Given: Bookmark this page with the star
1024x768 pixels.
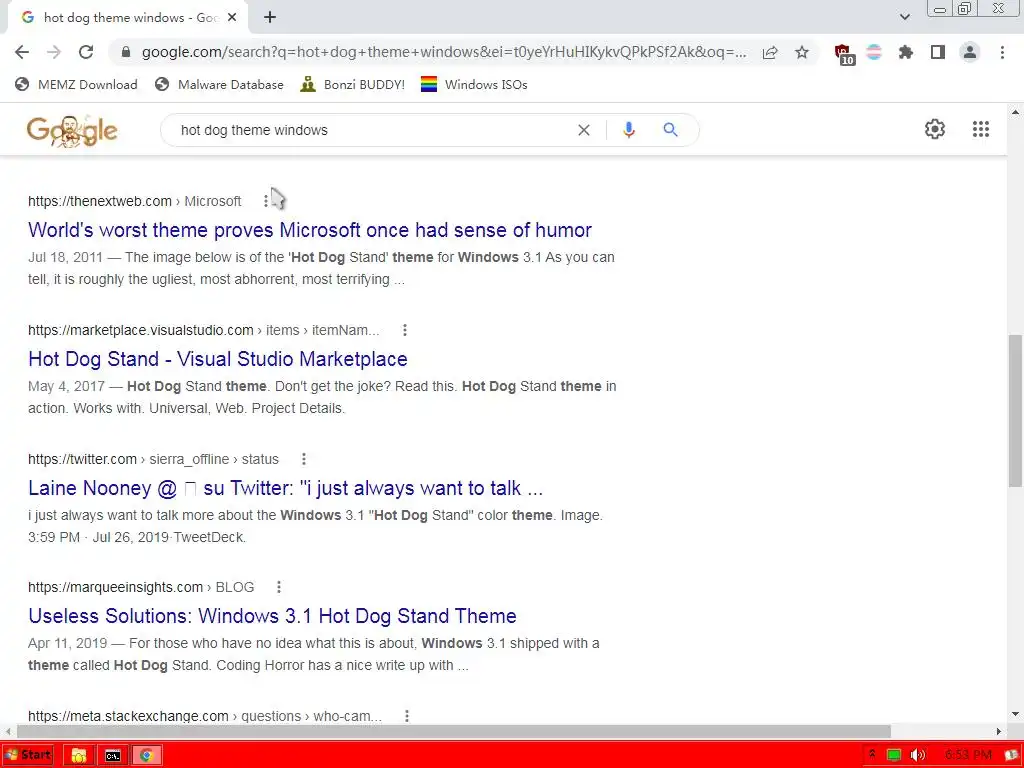Looking at the screenshot, I should click(802, 52).
